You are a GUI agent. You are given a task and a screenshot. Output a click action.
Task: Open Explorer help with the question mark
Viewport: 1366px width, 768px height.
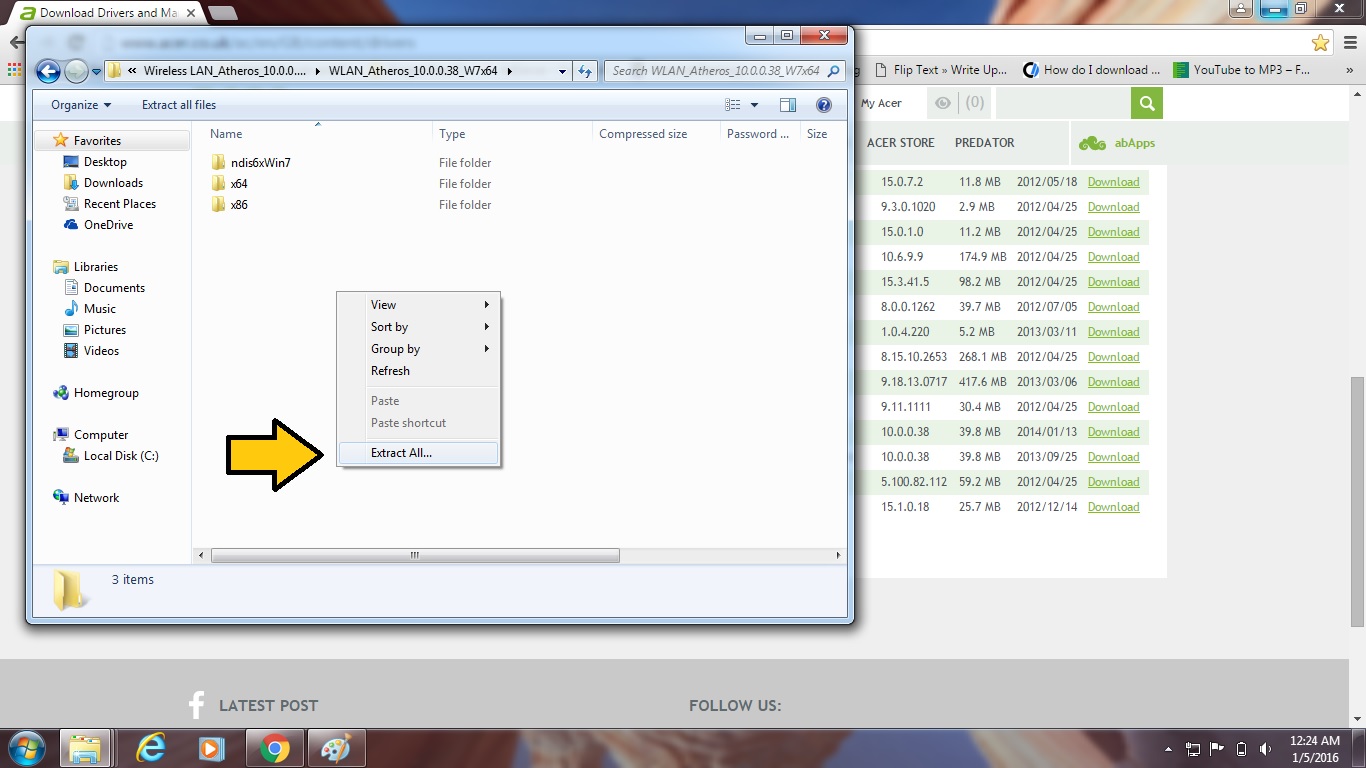click(x=824, y=105)
